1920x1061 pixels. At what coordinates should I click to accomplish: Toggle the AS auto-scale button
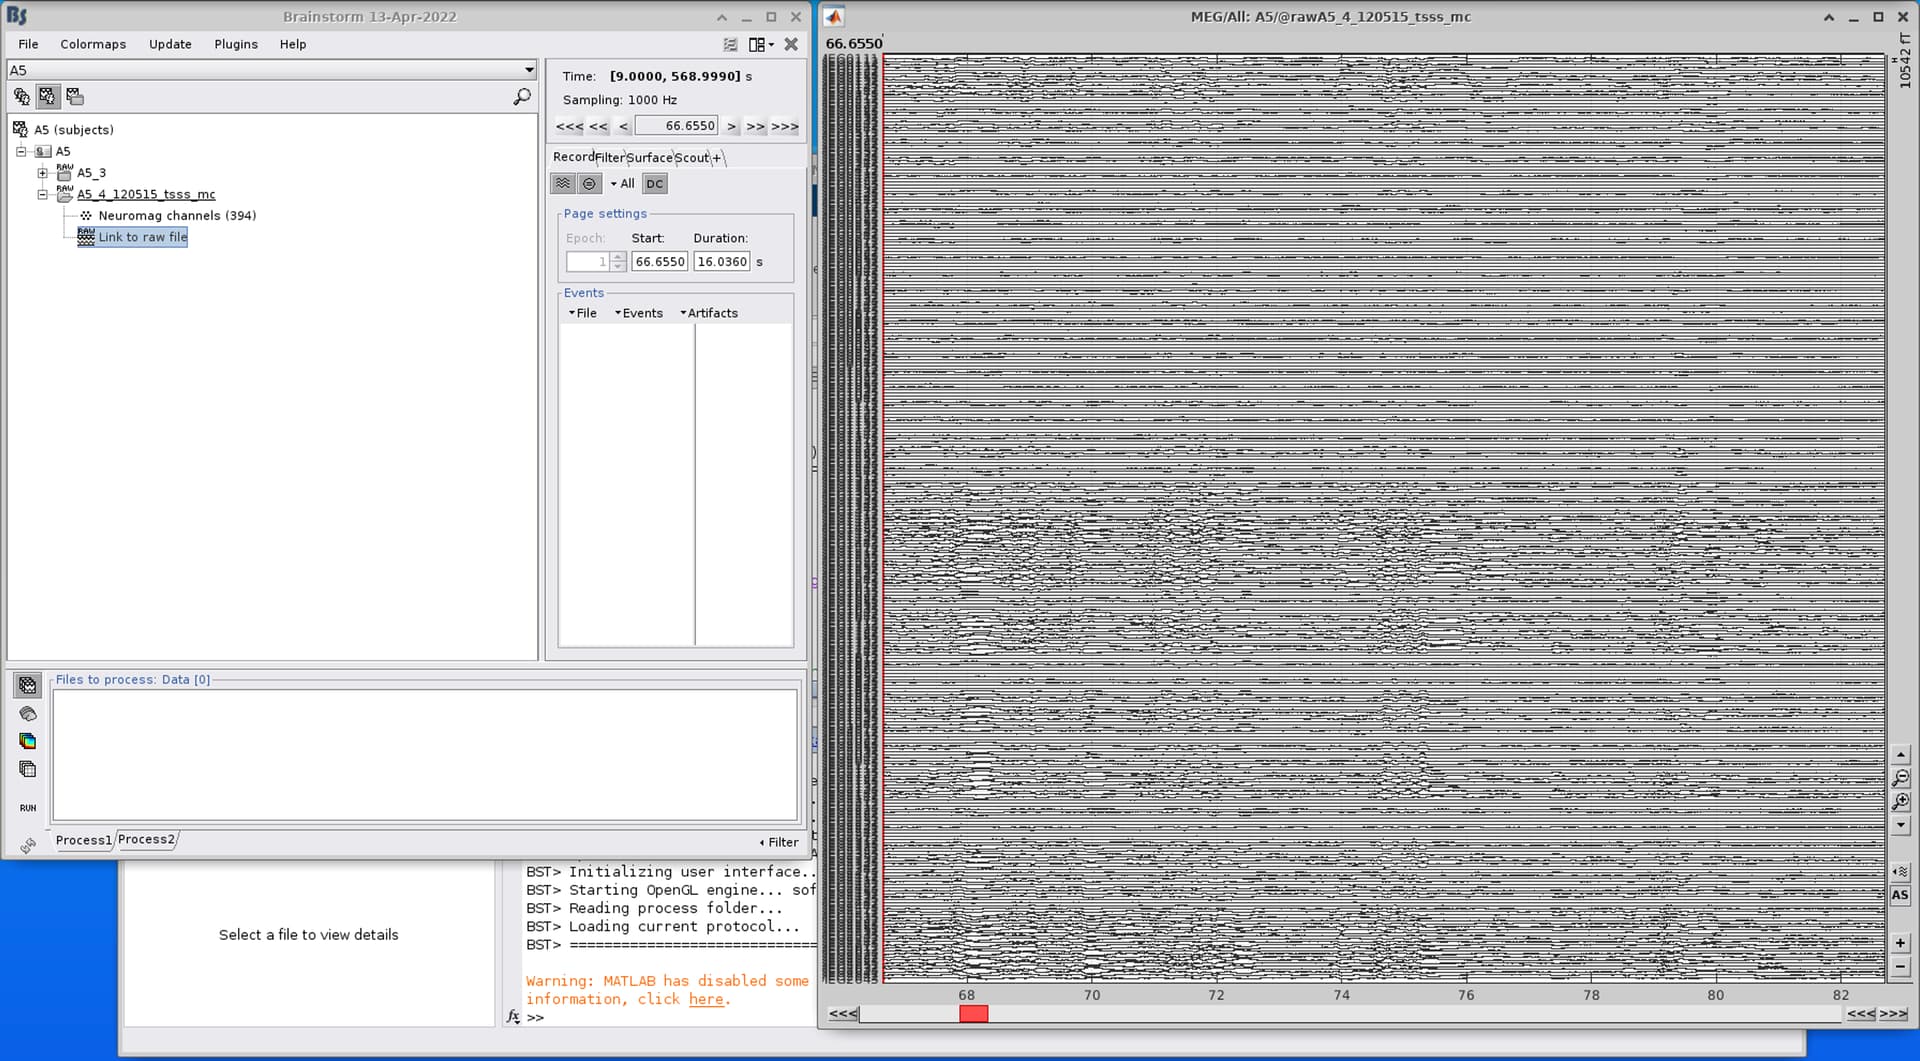[1901, 896]
